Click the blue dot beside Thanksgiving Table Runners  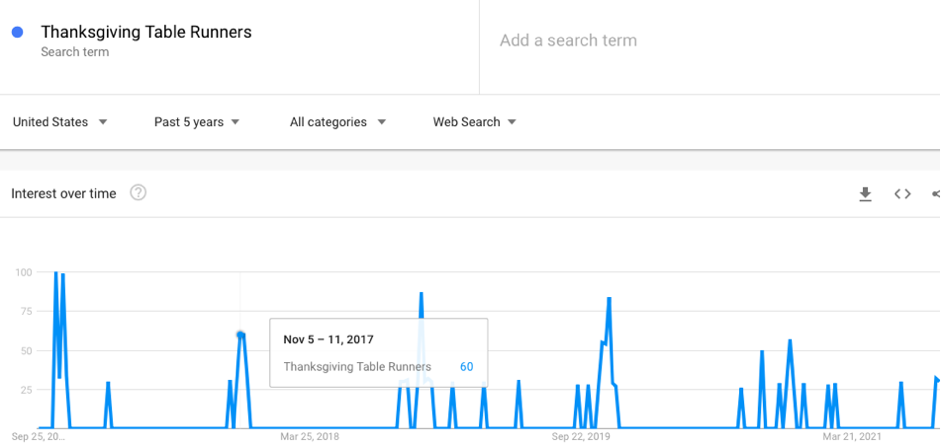click(17, 32)
